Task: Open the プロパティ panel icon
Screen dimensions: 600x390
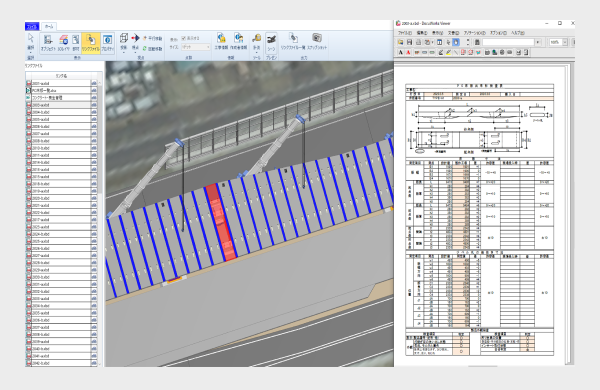Action: pos(108,43)
